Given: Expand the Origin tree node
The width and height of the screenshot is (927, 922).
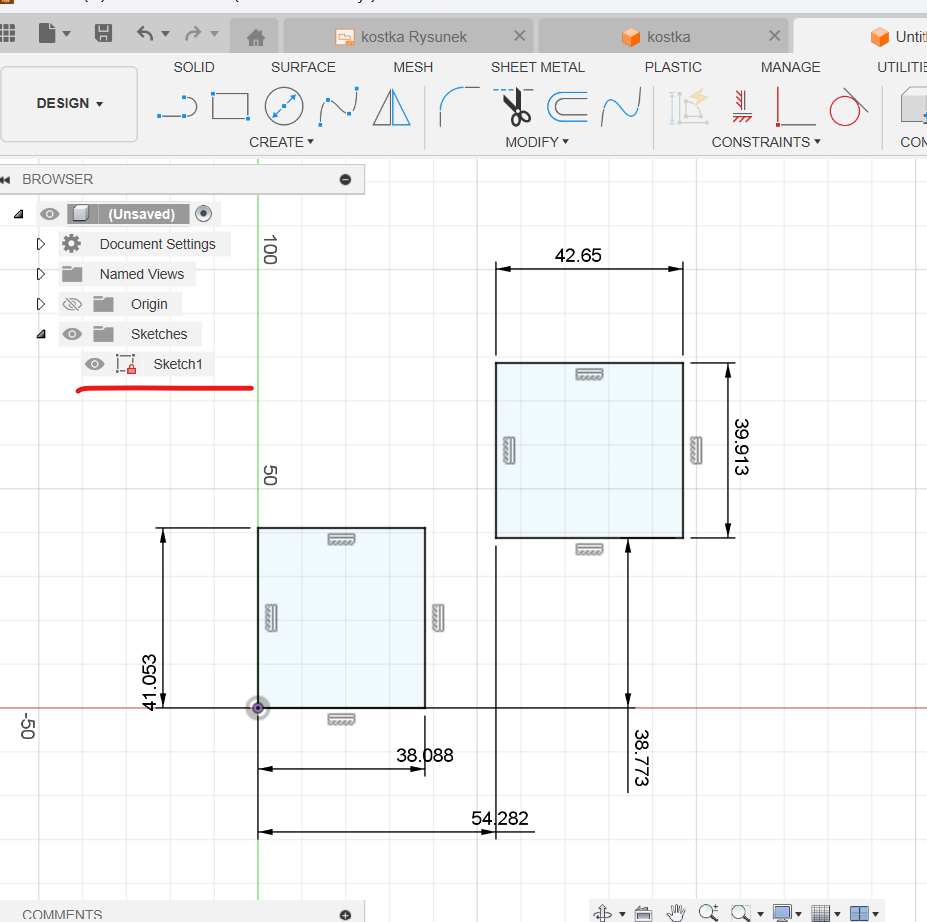Looking at the screenshot, I should (x=40, y=304).
